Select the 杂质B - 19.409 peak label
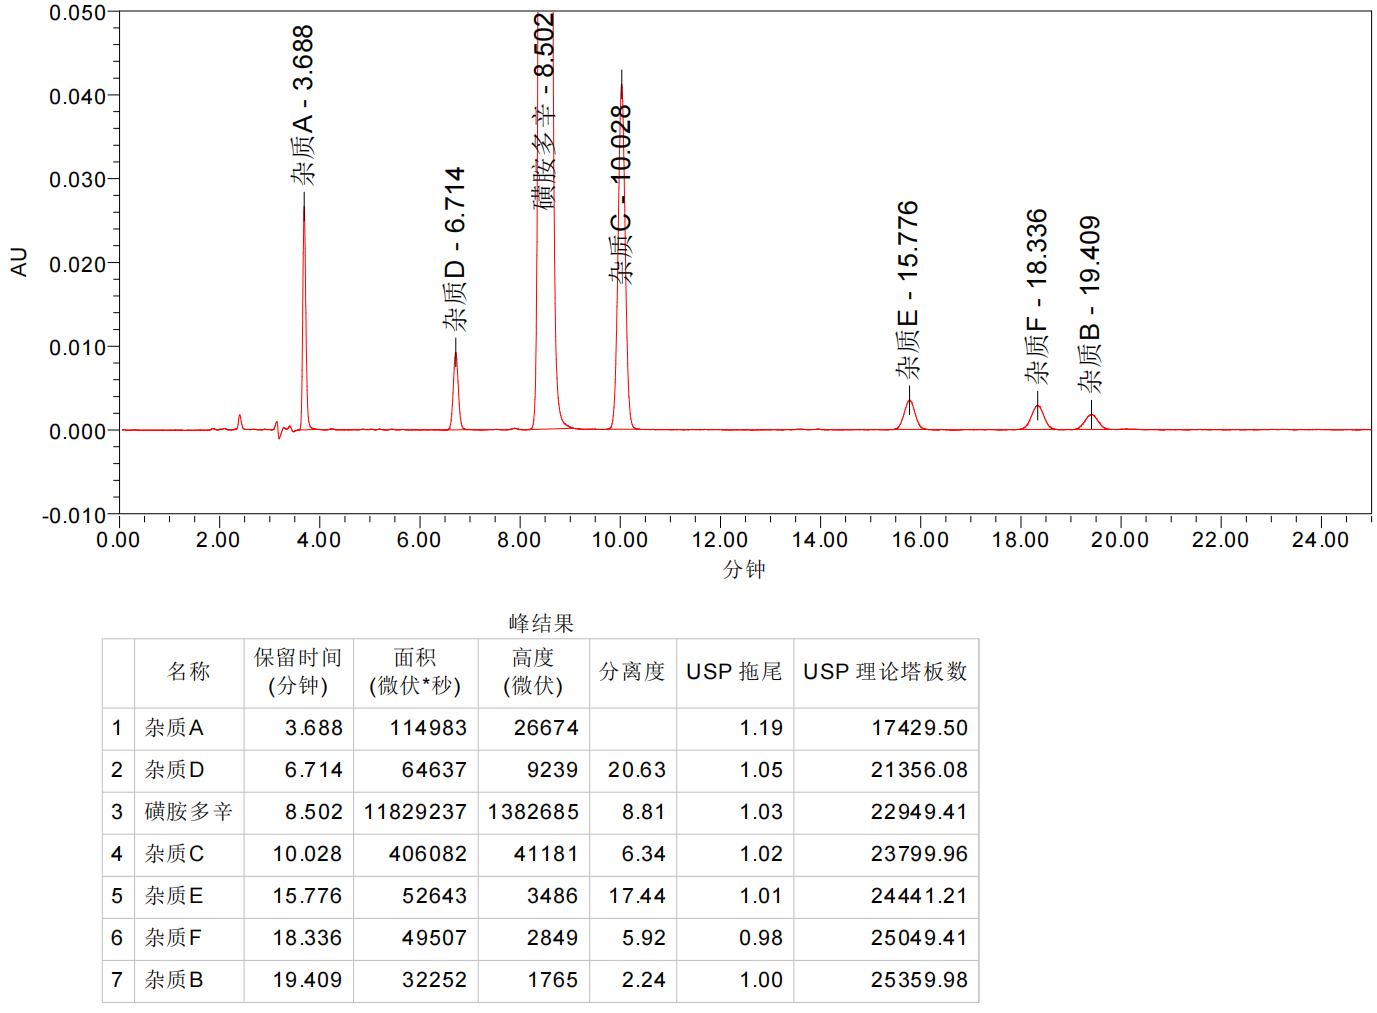 (1090, 304)
